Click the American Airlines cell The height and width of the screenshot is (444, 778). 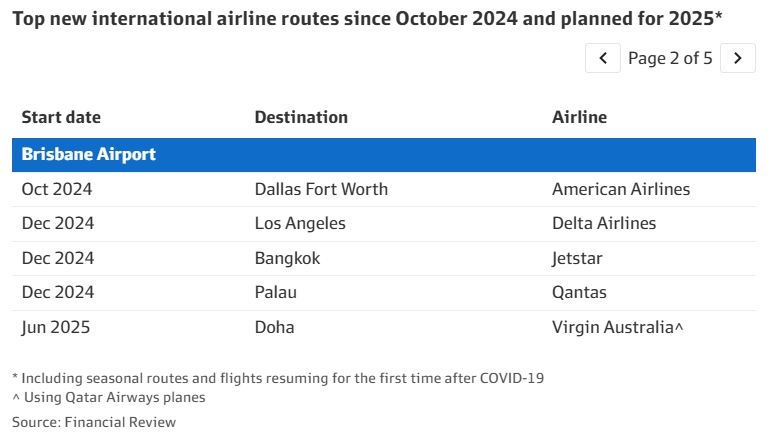click(621, 189)
